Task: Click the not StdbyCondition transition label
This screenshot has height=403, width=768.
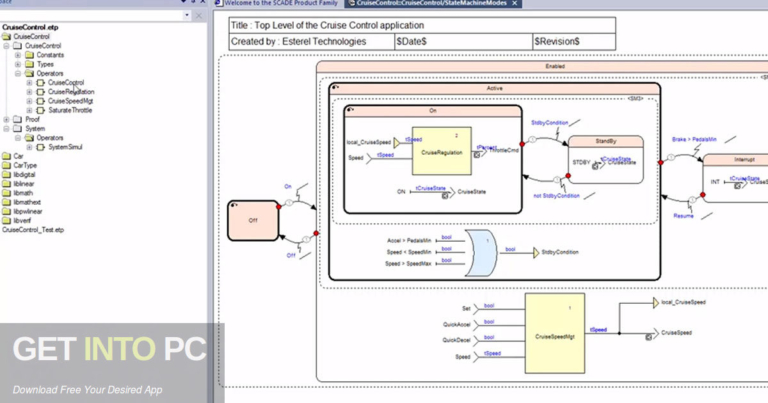Action: coord(556,196)
